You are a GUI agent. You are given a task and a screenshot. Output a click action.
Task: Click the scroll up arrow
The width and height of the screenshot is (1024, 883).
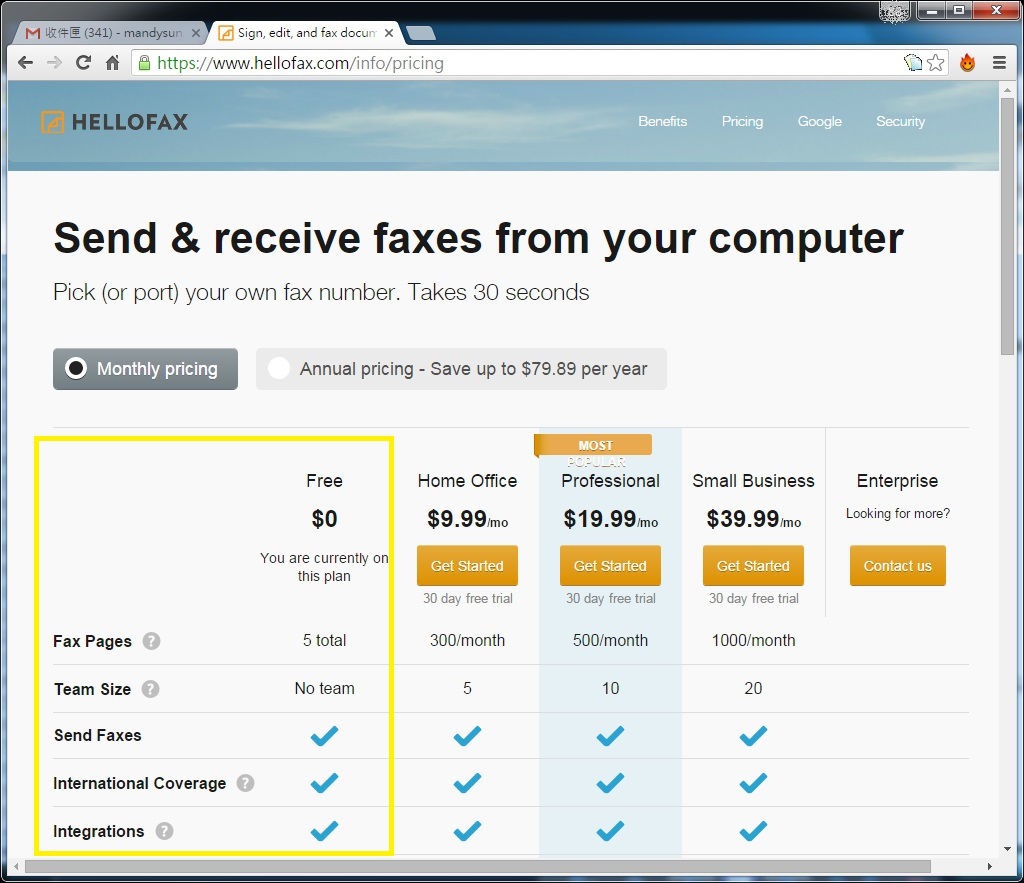[1007, 89]
